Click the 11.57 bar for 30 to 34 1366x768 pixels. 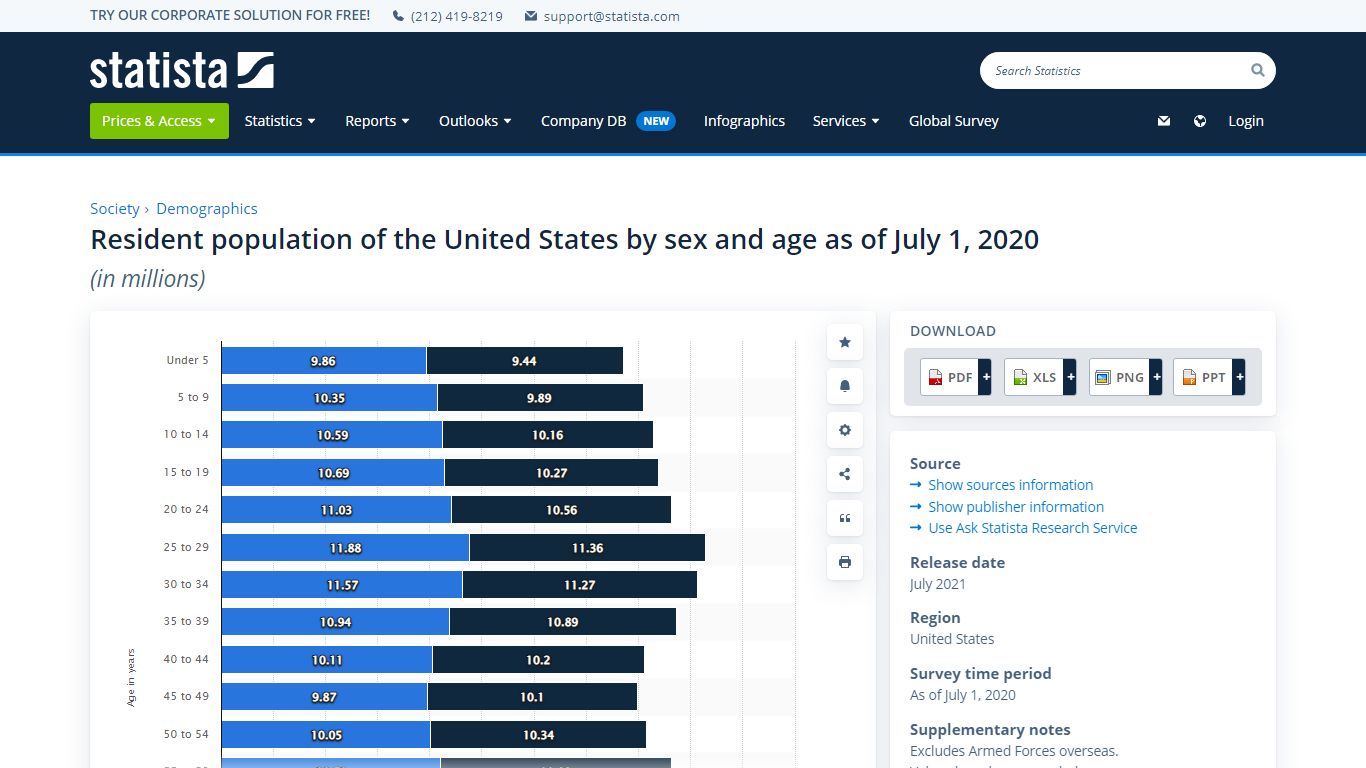(x=342, y=585)
